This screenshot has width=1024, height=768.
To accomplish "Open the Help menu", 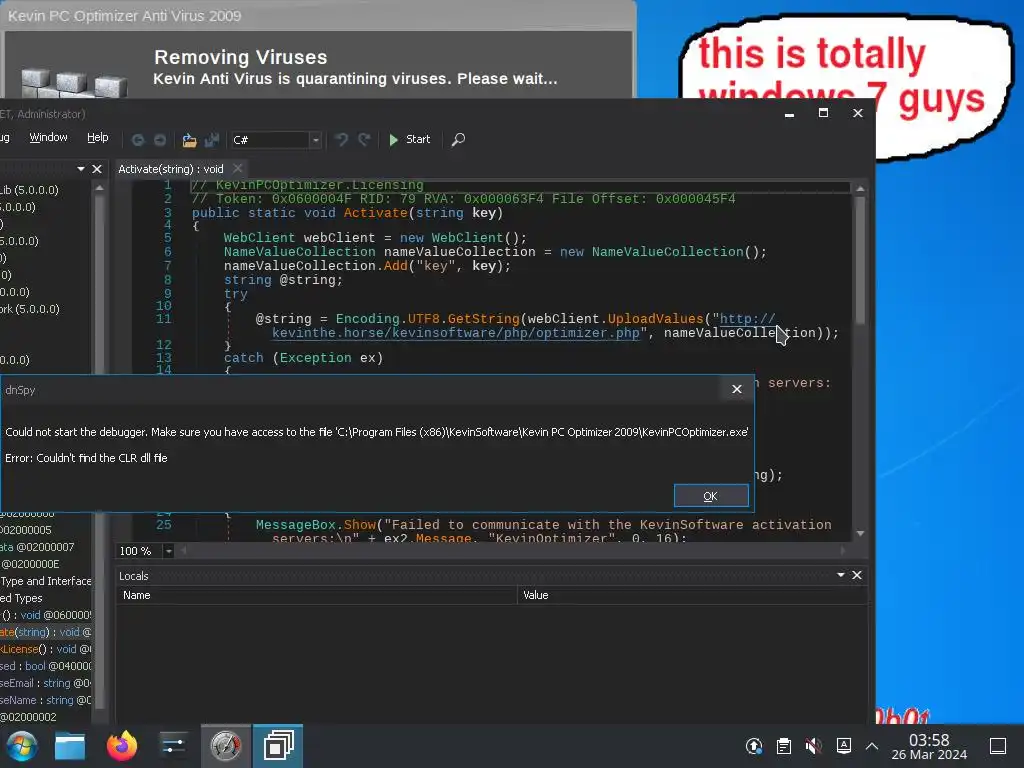I will click(97, 137).
